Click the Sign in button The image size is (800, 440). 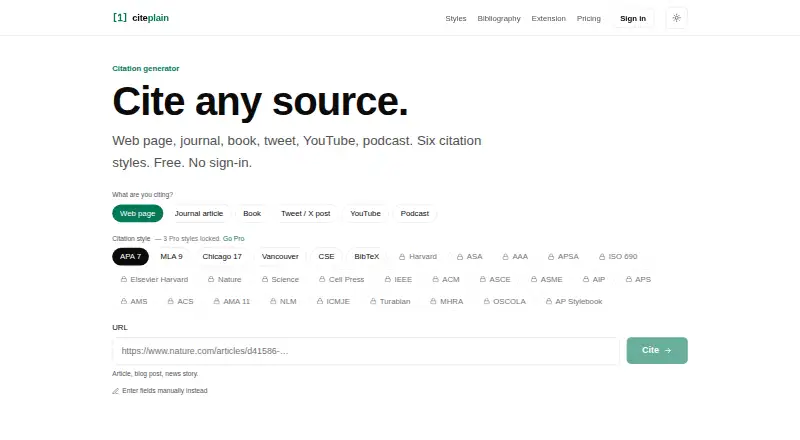click(x=633, y=18)
